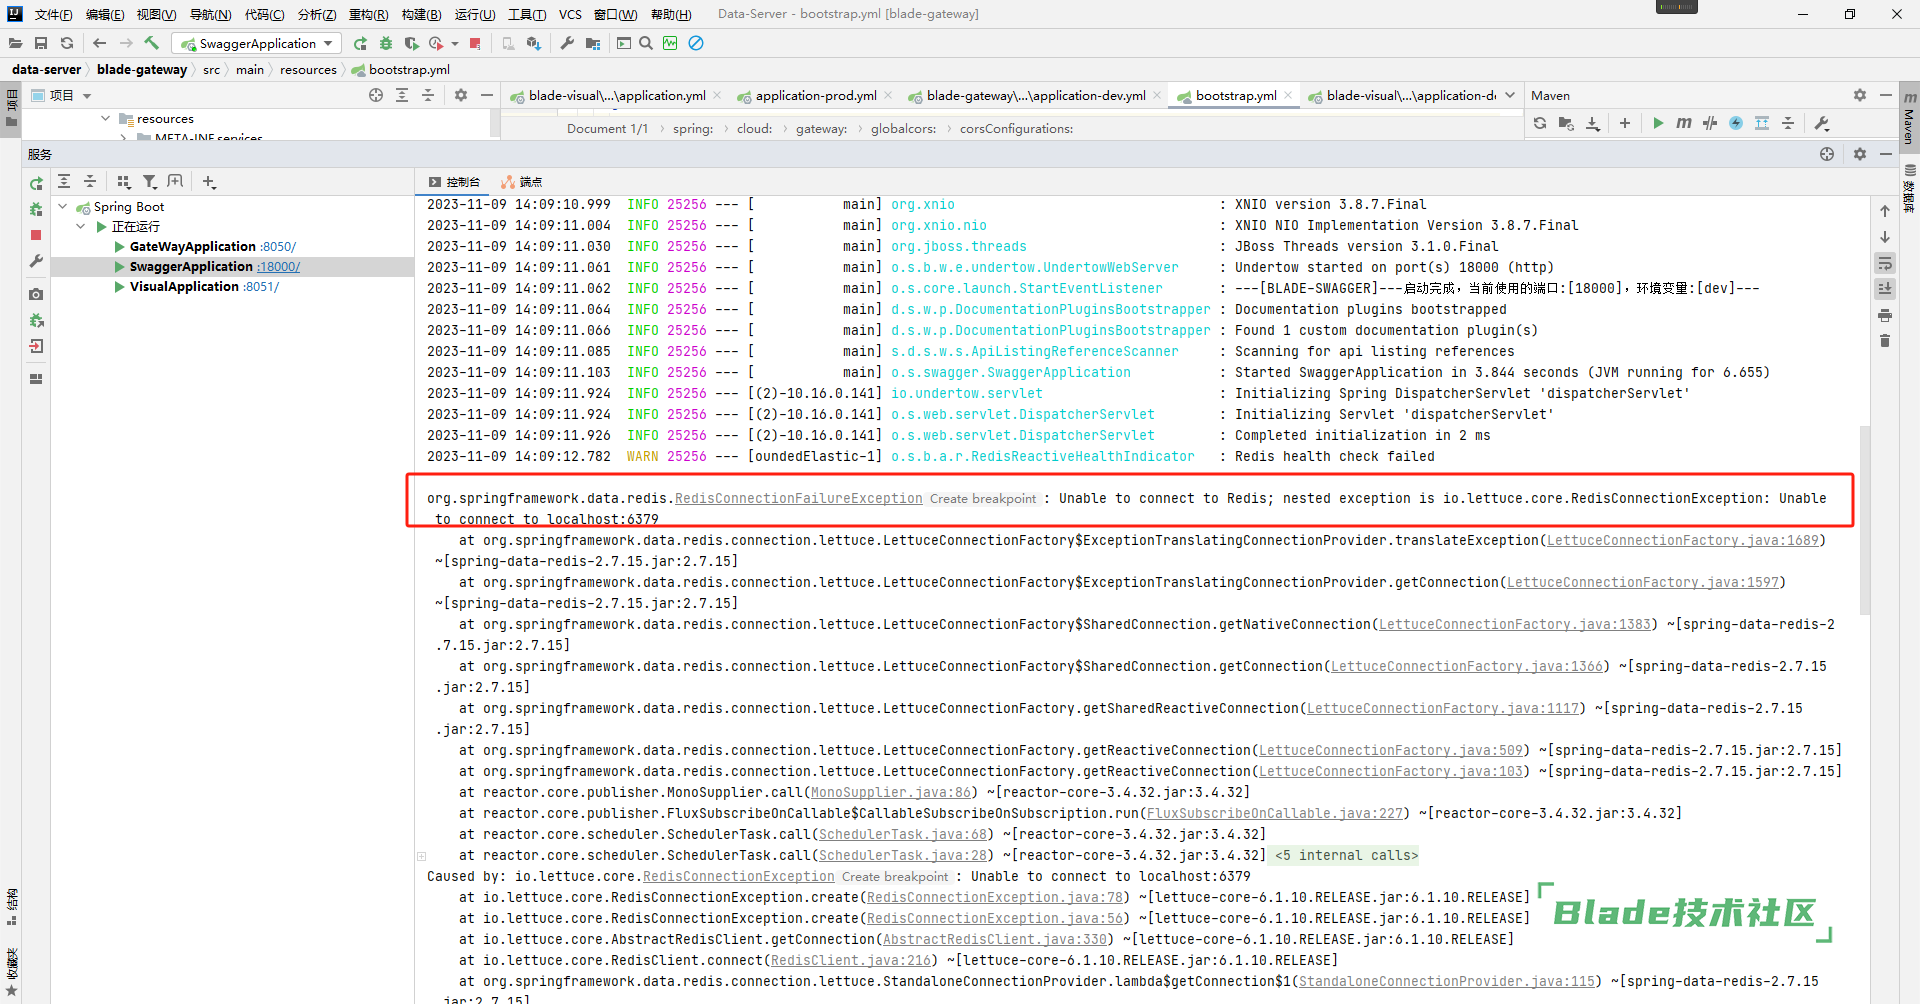Add a Maven project with plus icon

[x=1625, y=123]
